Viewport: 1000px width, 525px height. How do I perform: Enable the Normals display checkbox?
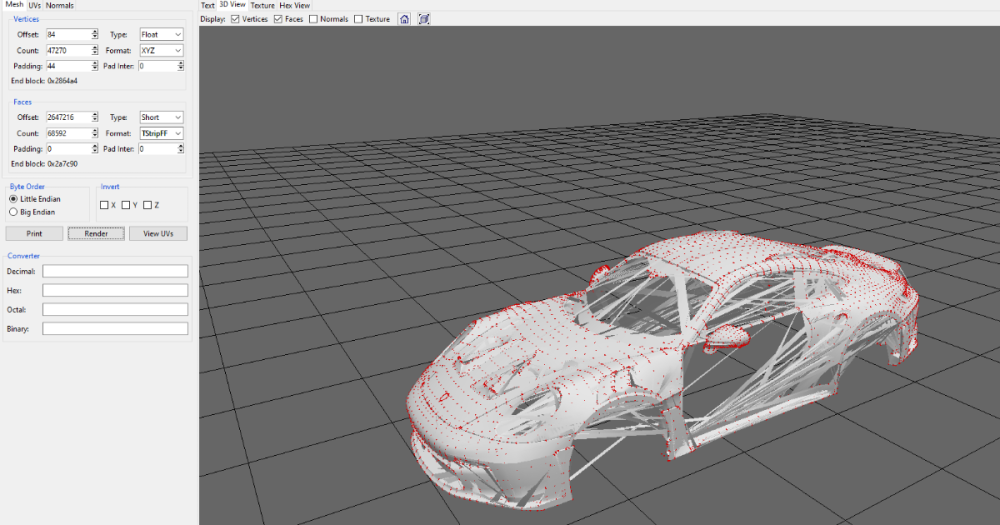pyautogui.click(x=314, y=19)
